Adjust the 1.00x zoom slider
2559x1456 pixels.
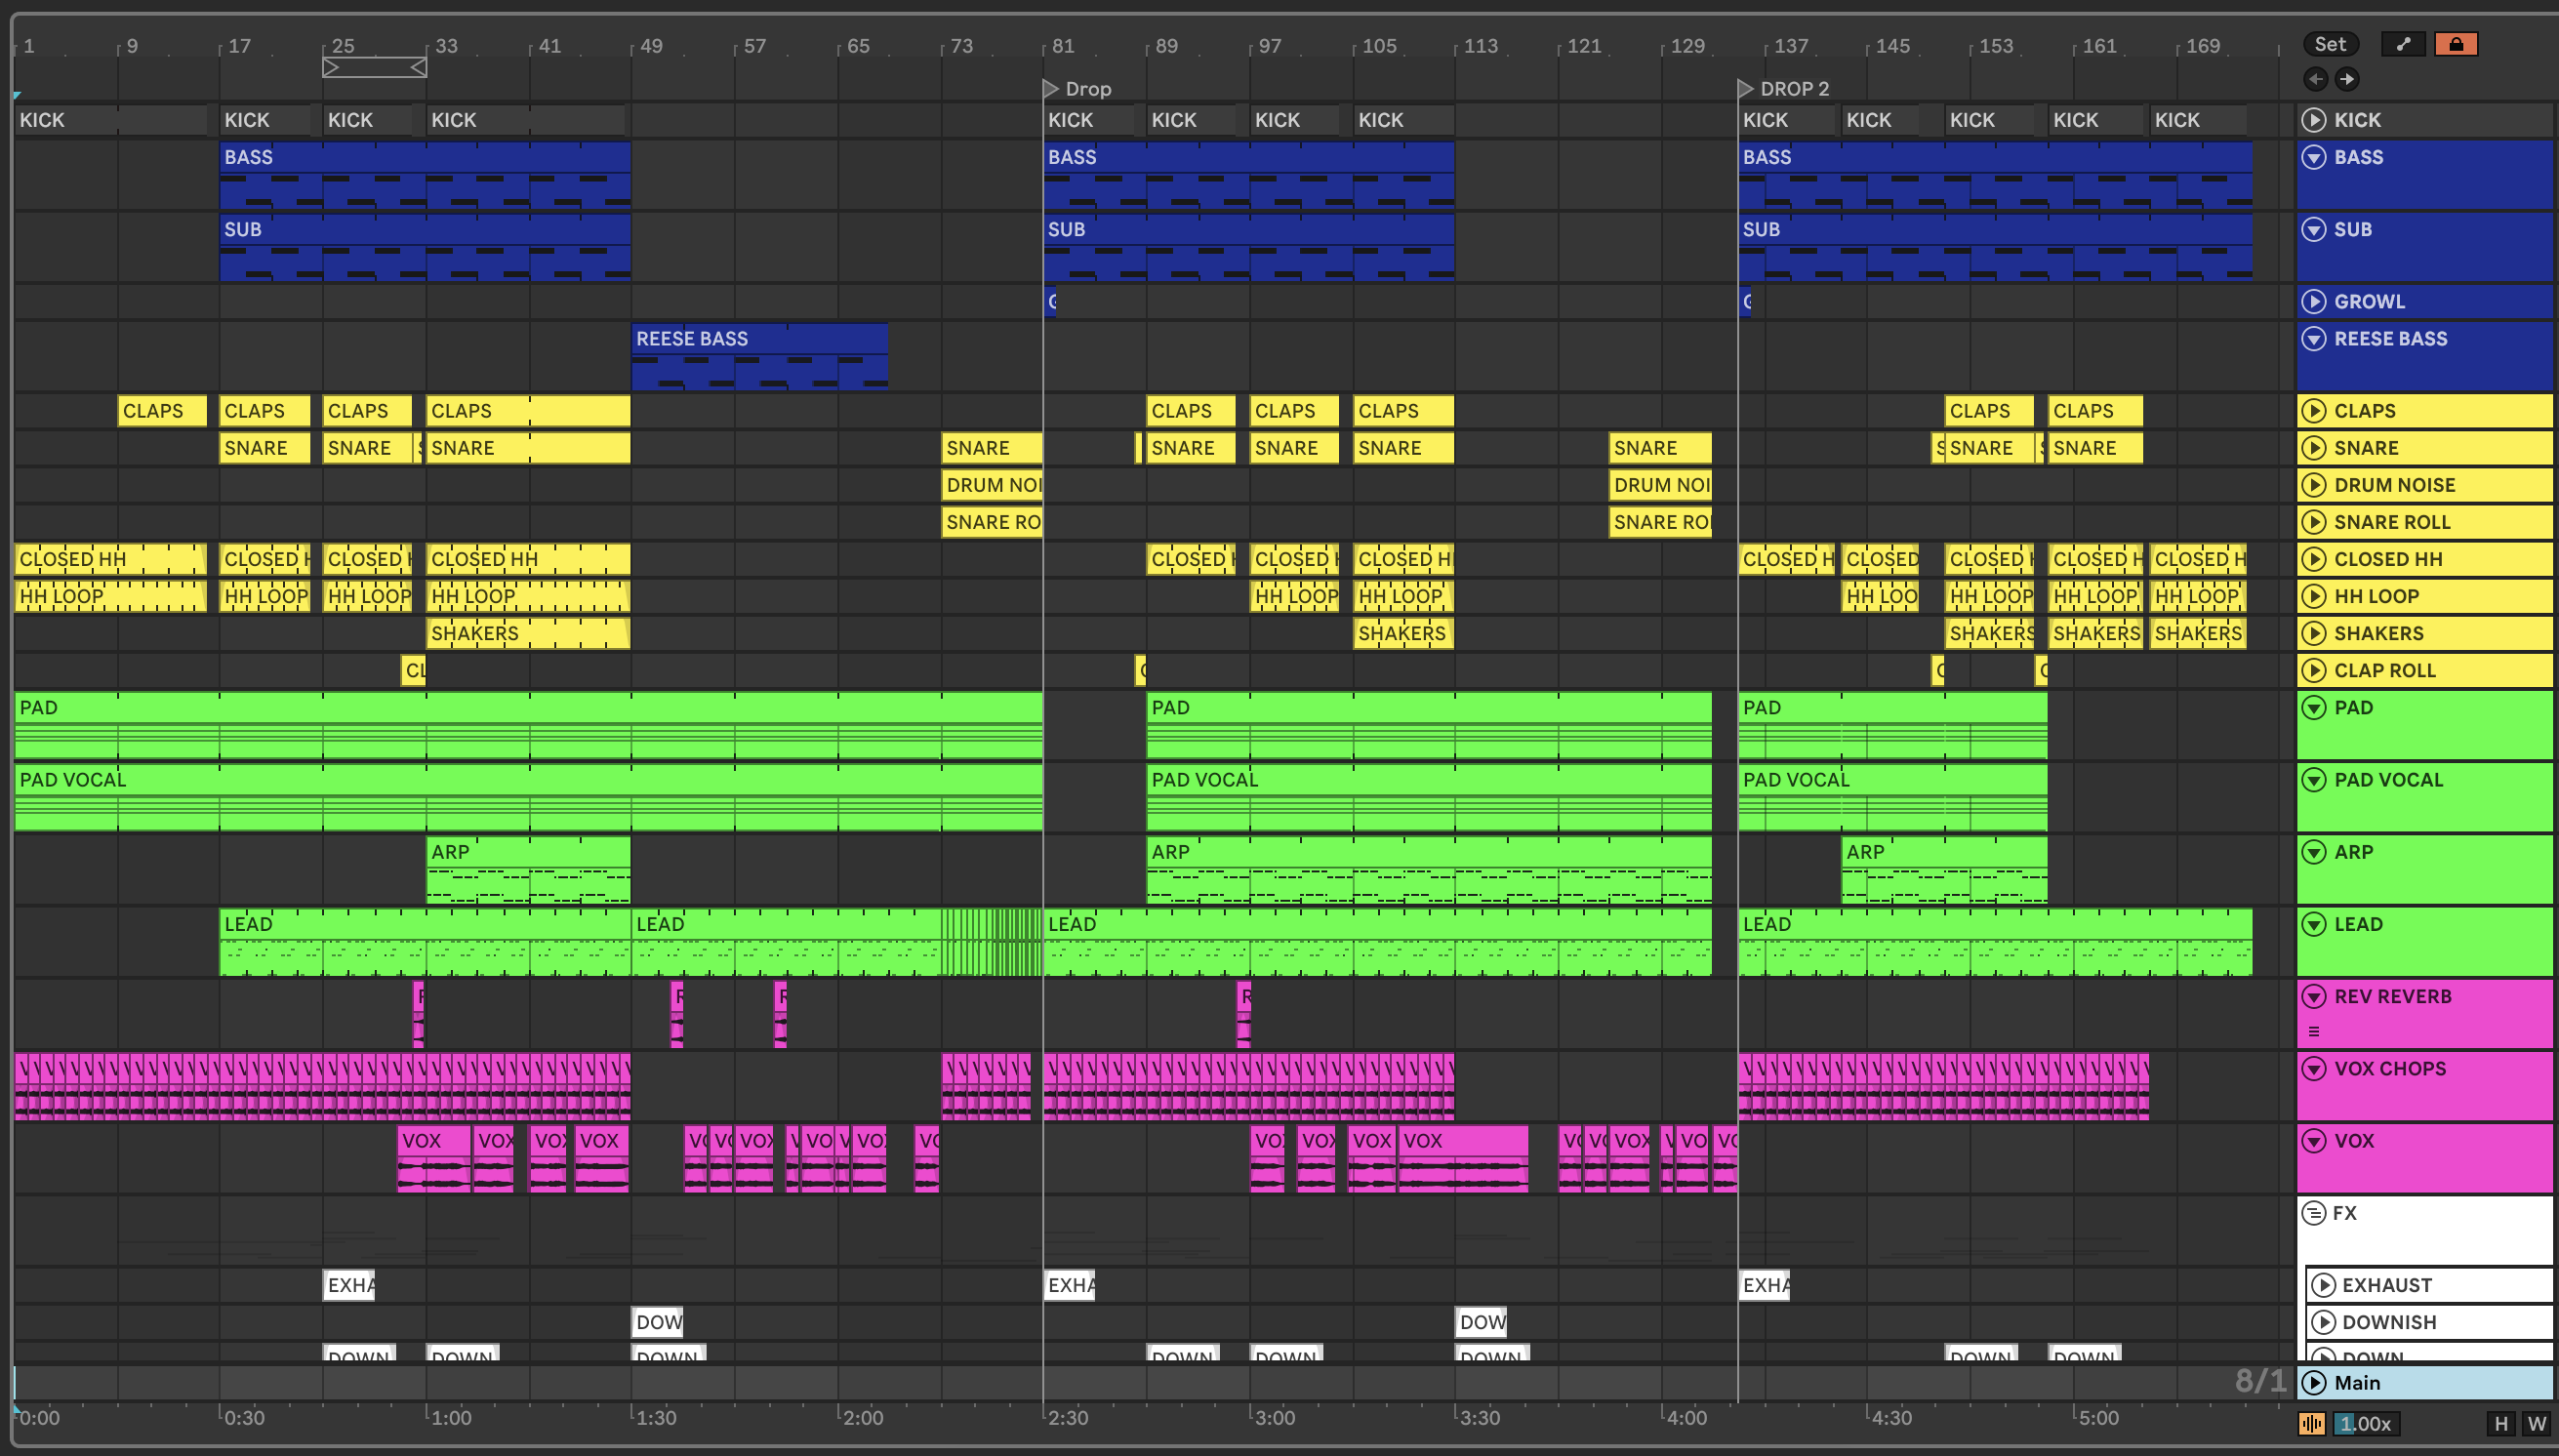tap(2365, 1423)
